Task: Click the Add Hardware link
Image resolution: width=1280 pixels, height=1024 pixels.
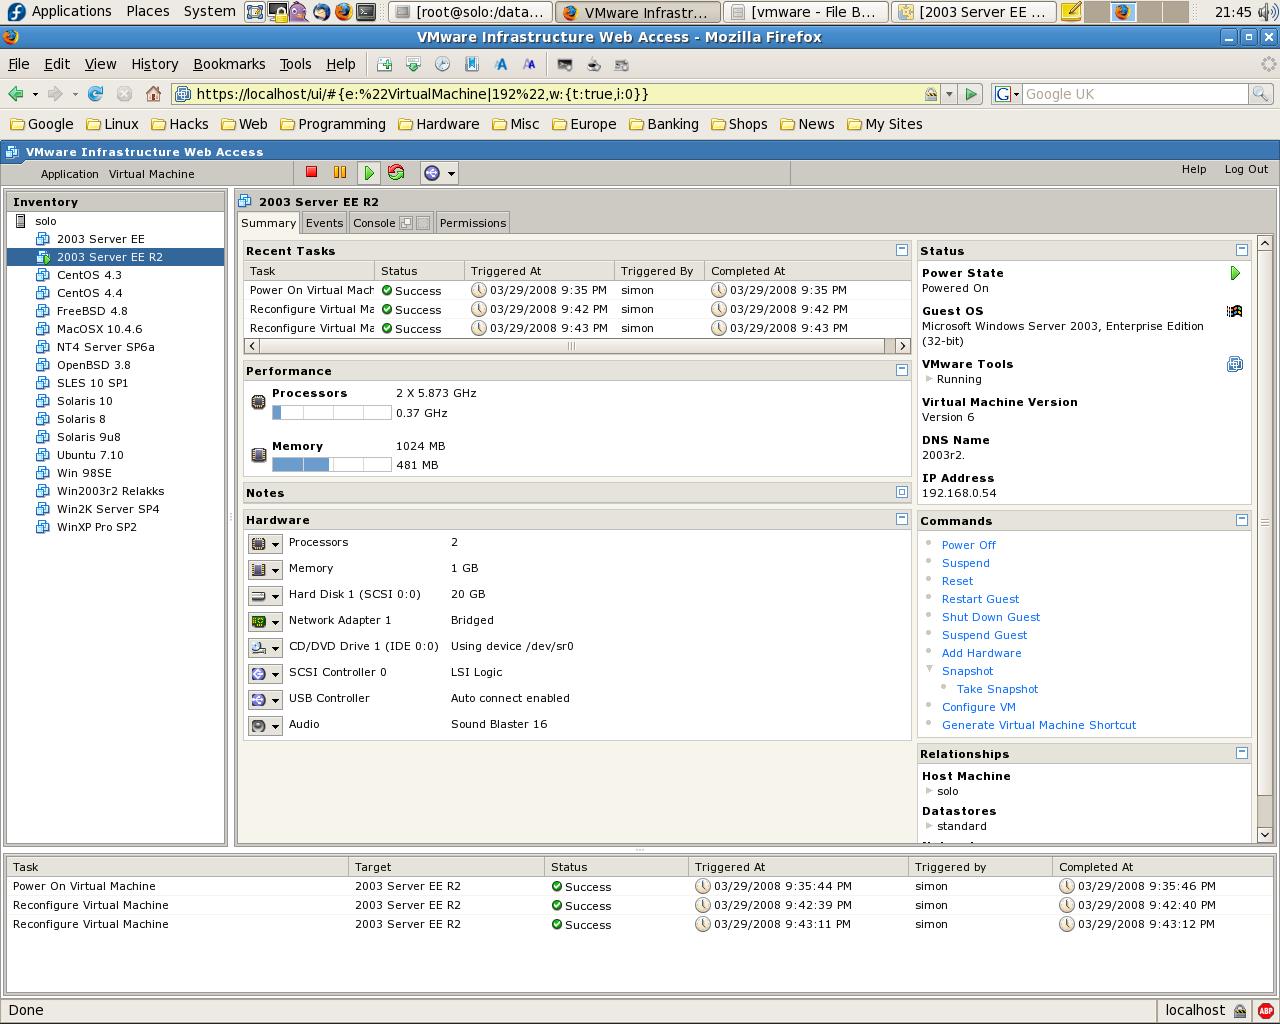Action: [982, 653]
